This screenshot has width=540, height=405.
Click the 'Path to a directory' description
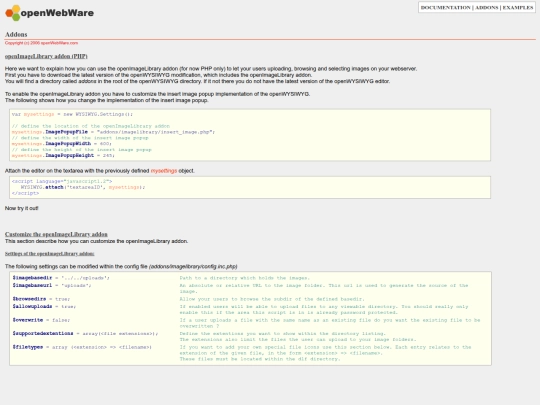pyautogui.click(x=245, y=278)
